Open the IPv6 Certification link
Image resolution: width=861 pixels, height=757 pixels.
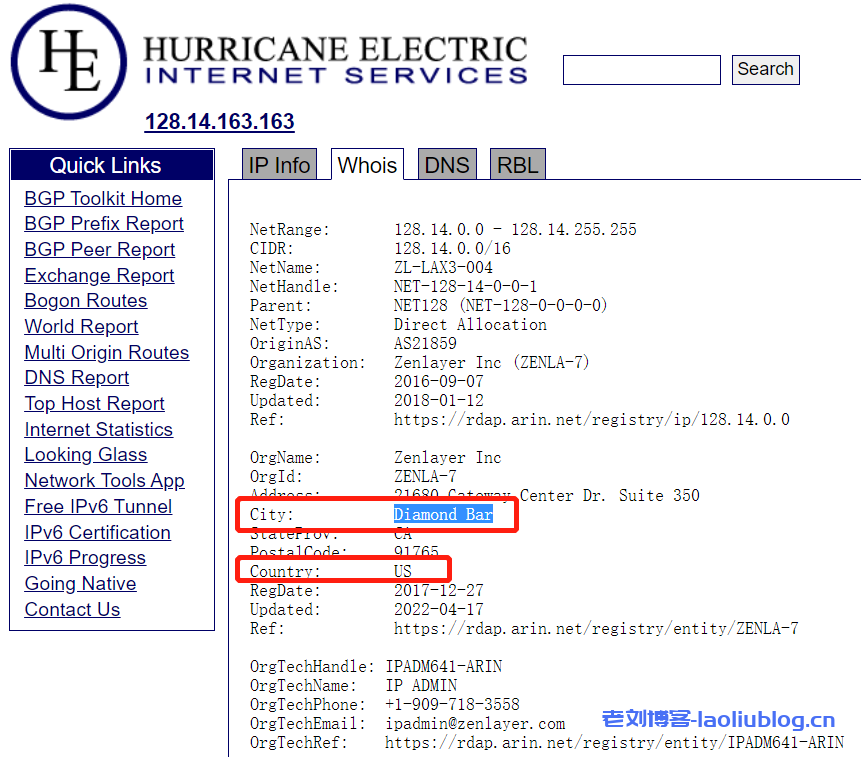click(97, 533)
